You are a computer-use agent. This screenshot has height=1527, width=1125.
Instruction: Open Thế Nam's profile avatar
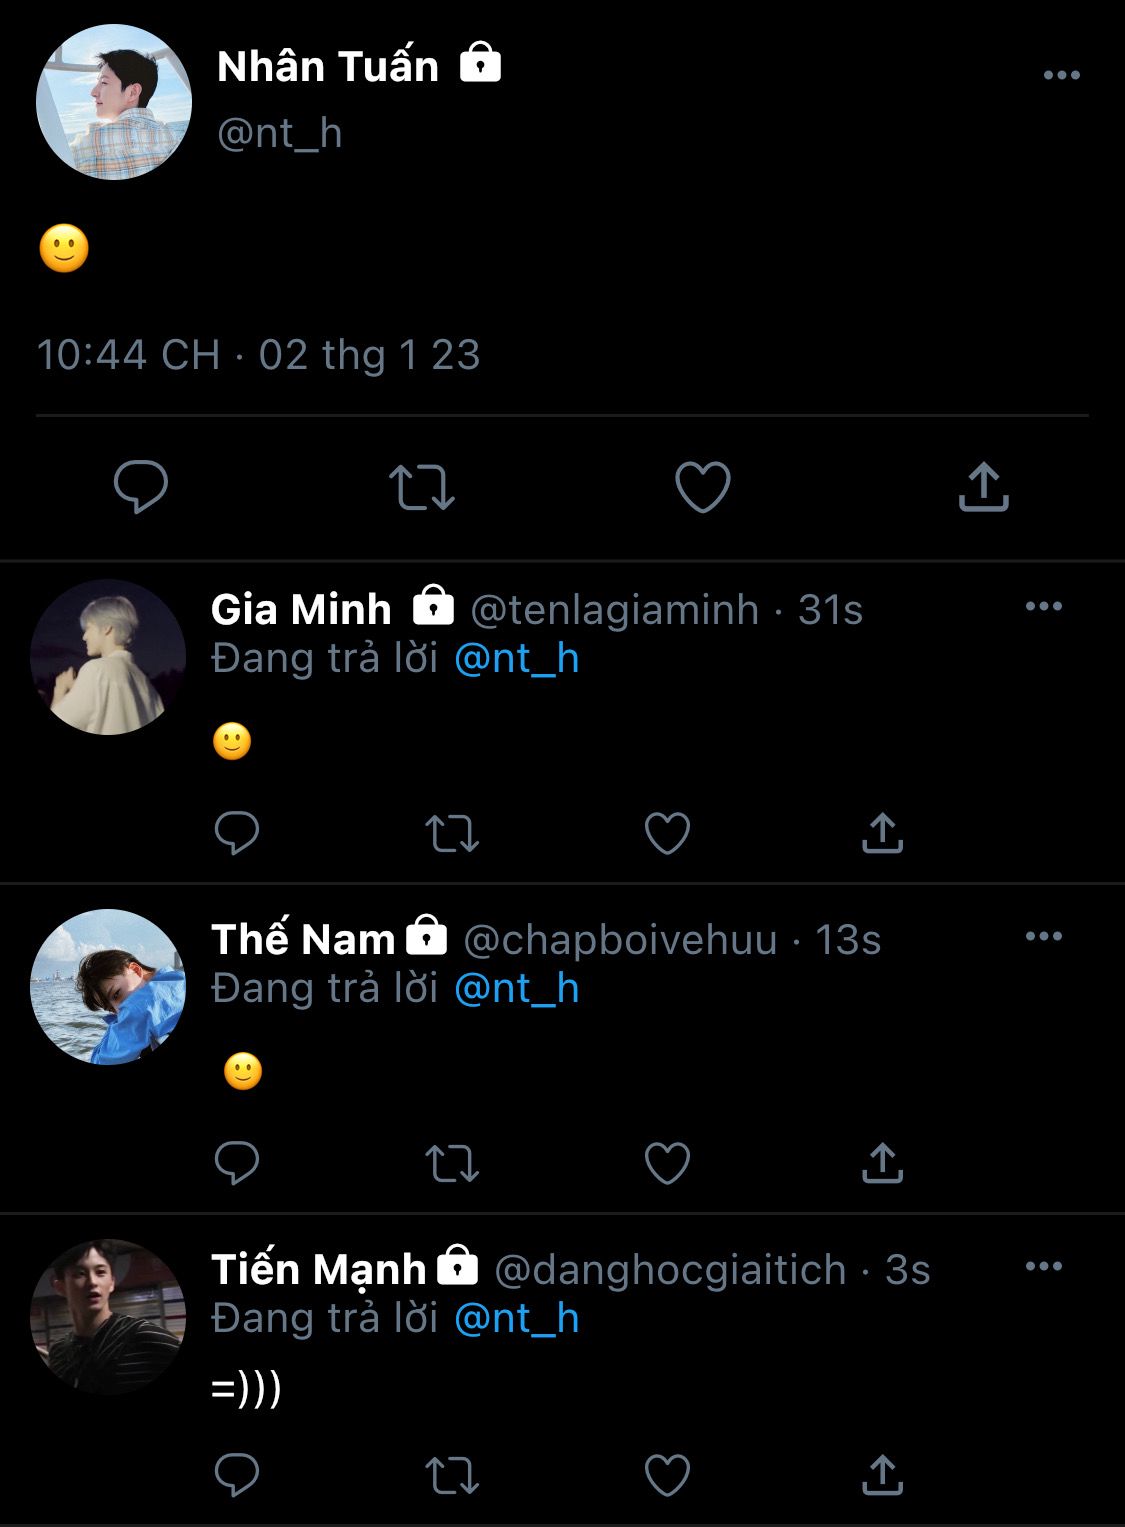[x=108, y=987]
